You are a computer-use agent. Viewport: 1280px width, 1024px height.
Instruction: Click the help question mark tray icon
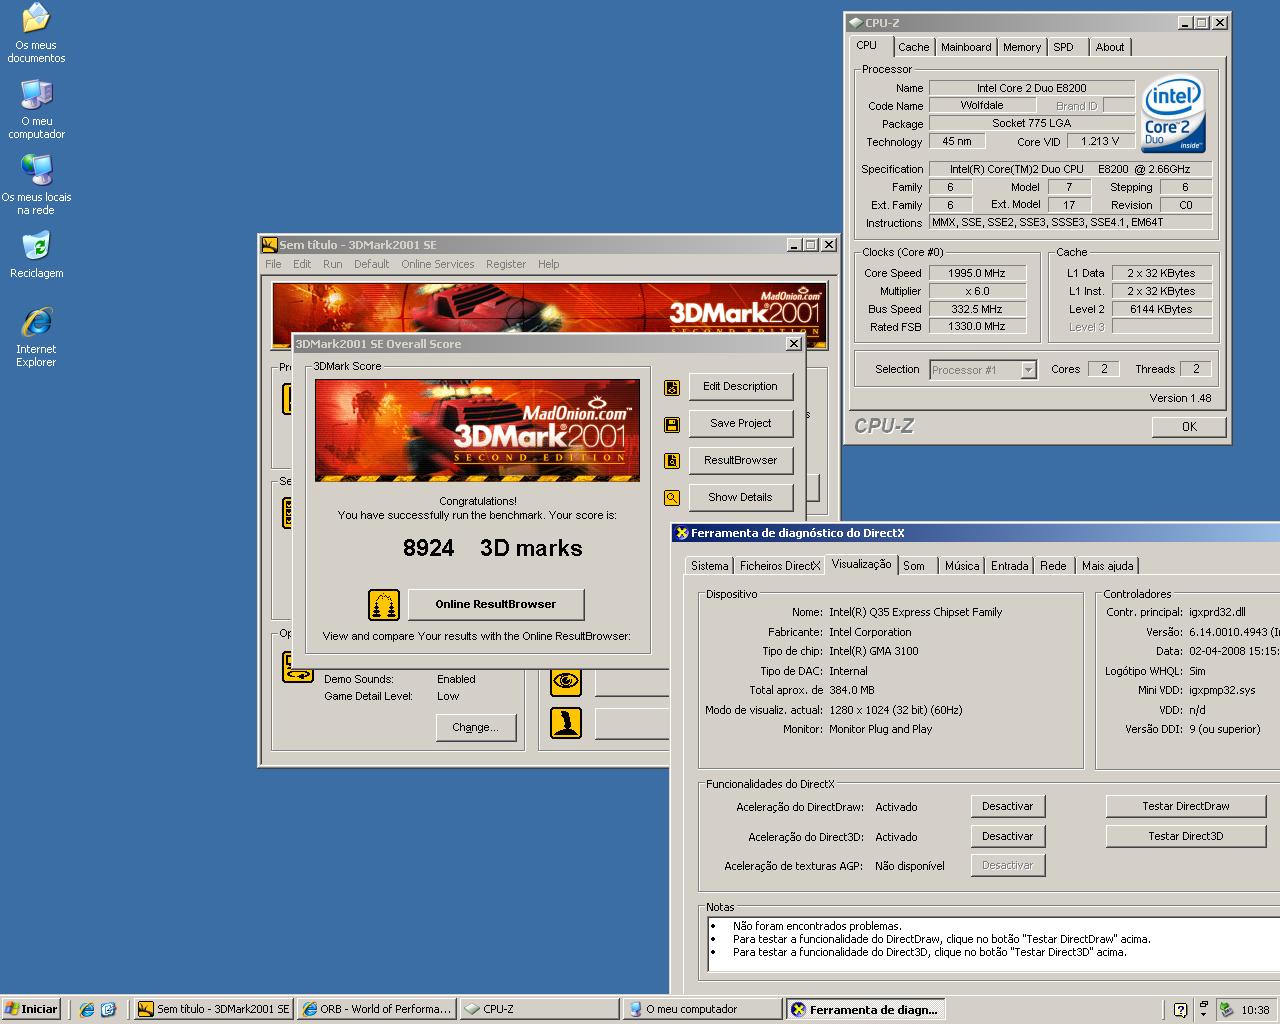pos(1180,1010)
